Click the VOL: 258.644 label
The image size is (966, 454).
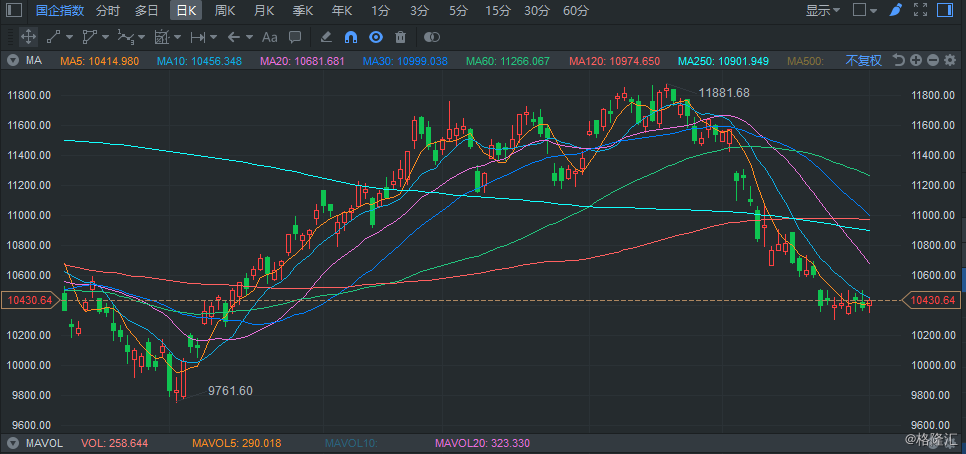point(115,443)
